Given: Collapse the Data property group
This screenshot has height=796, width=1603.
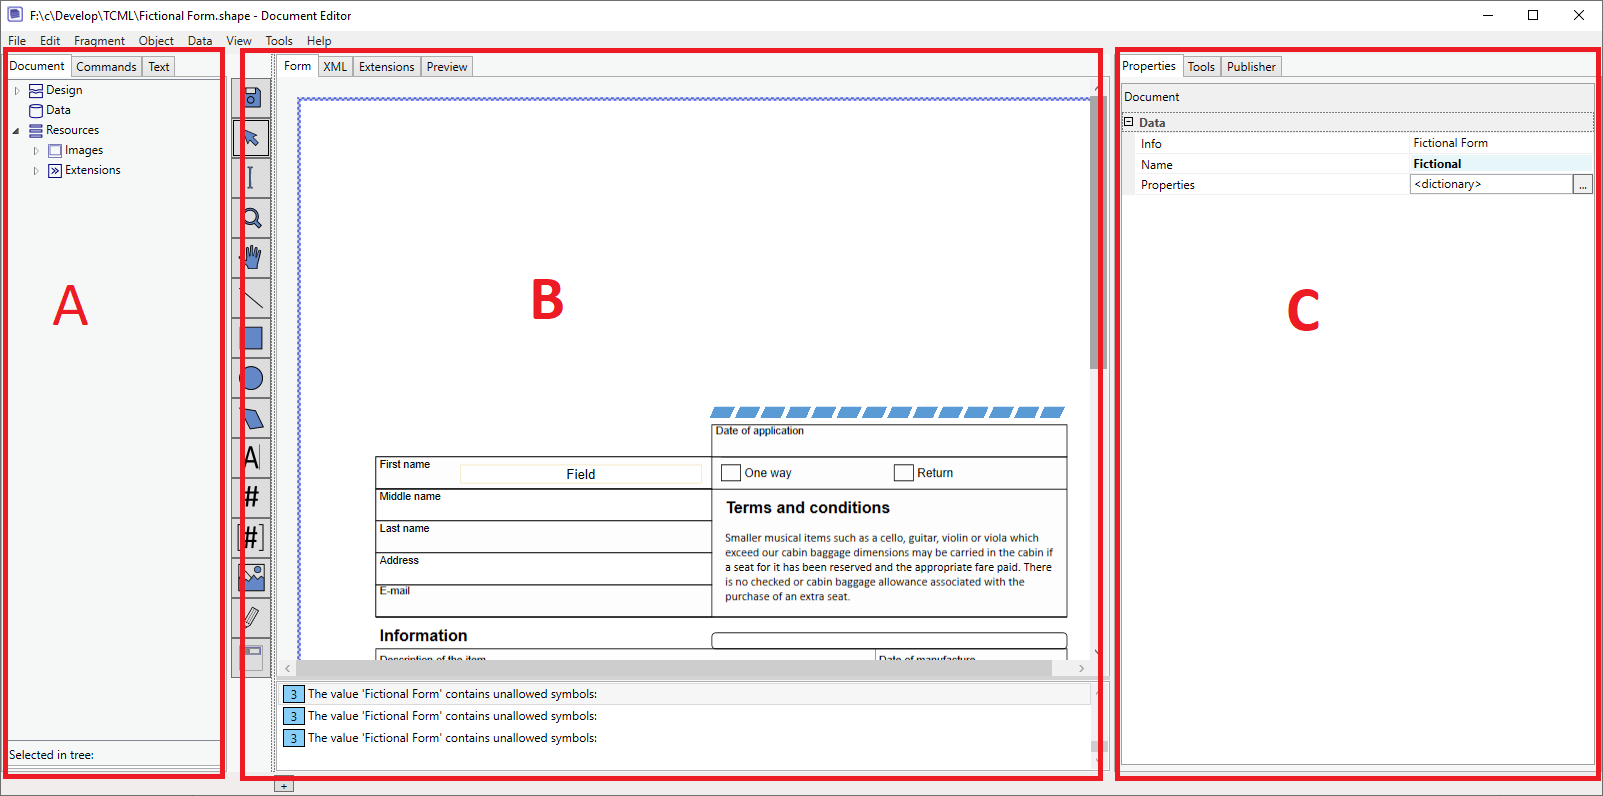Looking at the screenshot, I should tap(1129, 122).
